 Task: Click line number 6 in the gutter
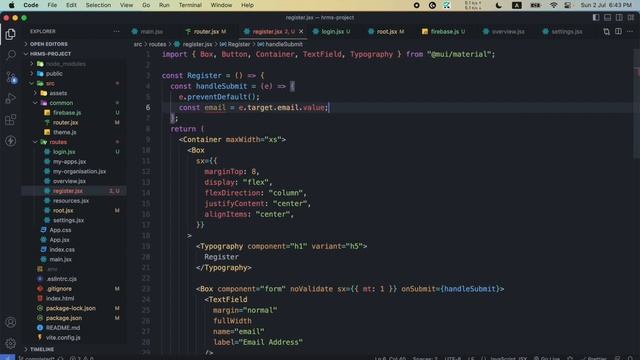(147, 107)
